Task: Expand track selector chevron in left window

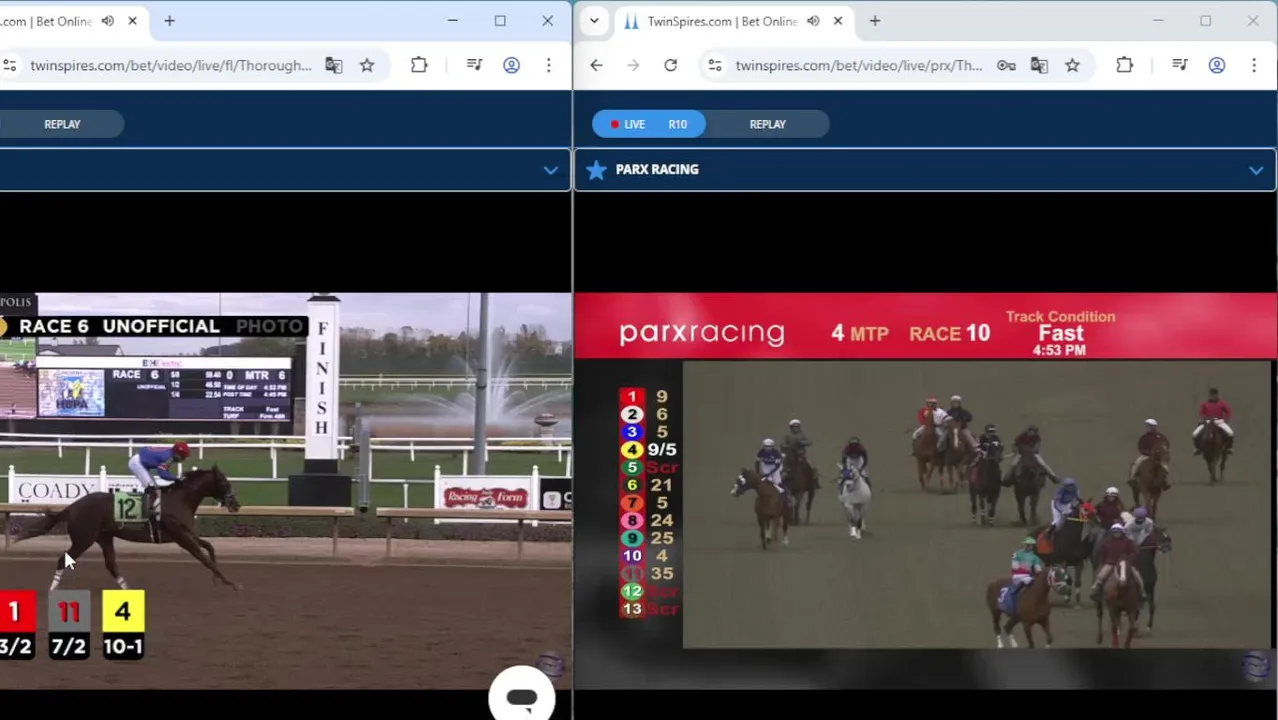Action: pyautogui.click(x=550, y=170)
